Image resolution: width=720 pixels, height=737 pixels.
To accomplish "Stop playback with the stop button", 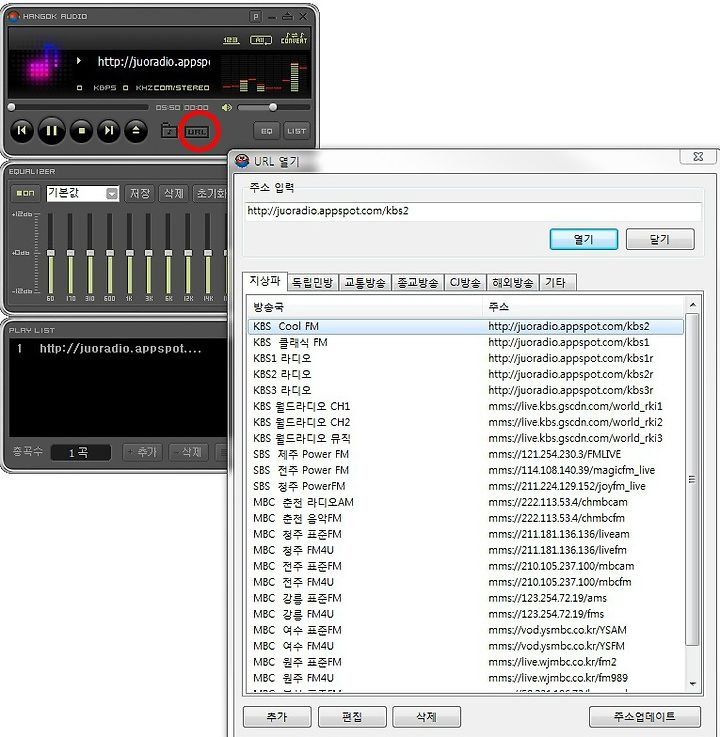I will 82,131.
